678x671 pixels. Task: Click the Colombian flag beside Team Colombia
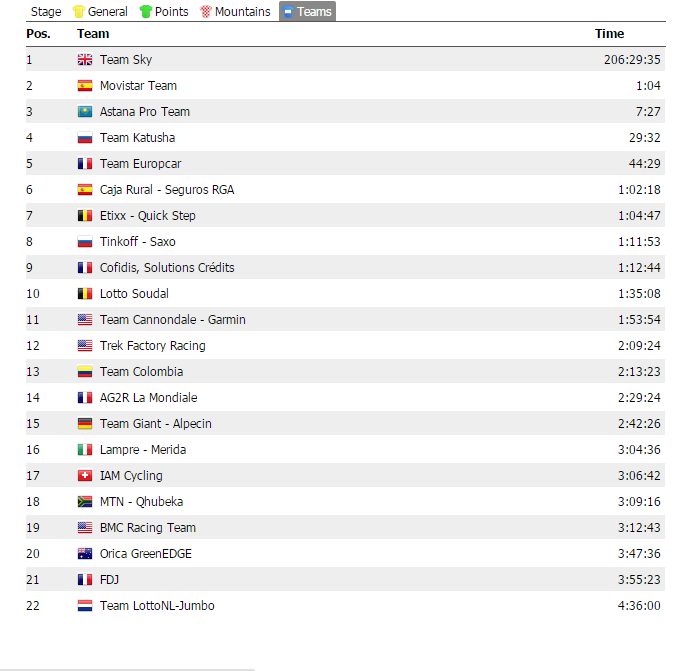tap(85, 372)
